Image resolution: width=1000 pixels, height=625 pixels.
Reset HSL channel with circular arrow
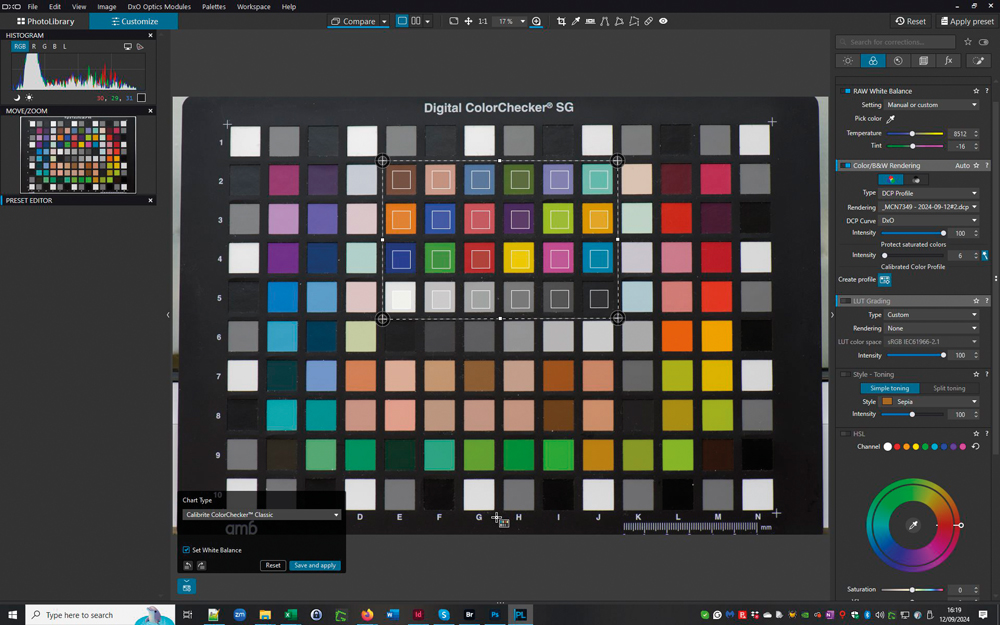point(975,446)
